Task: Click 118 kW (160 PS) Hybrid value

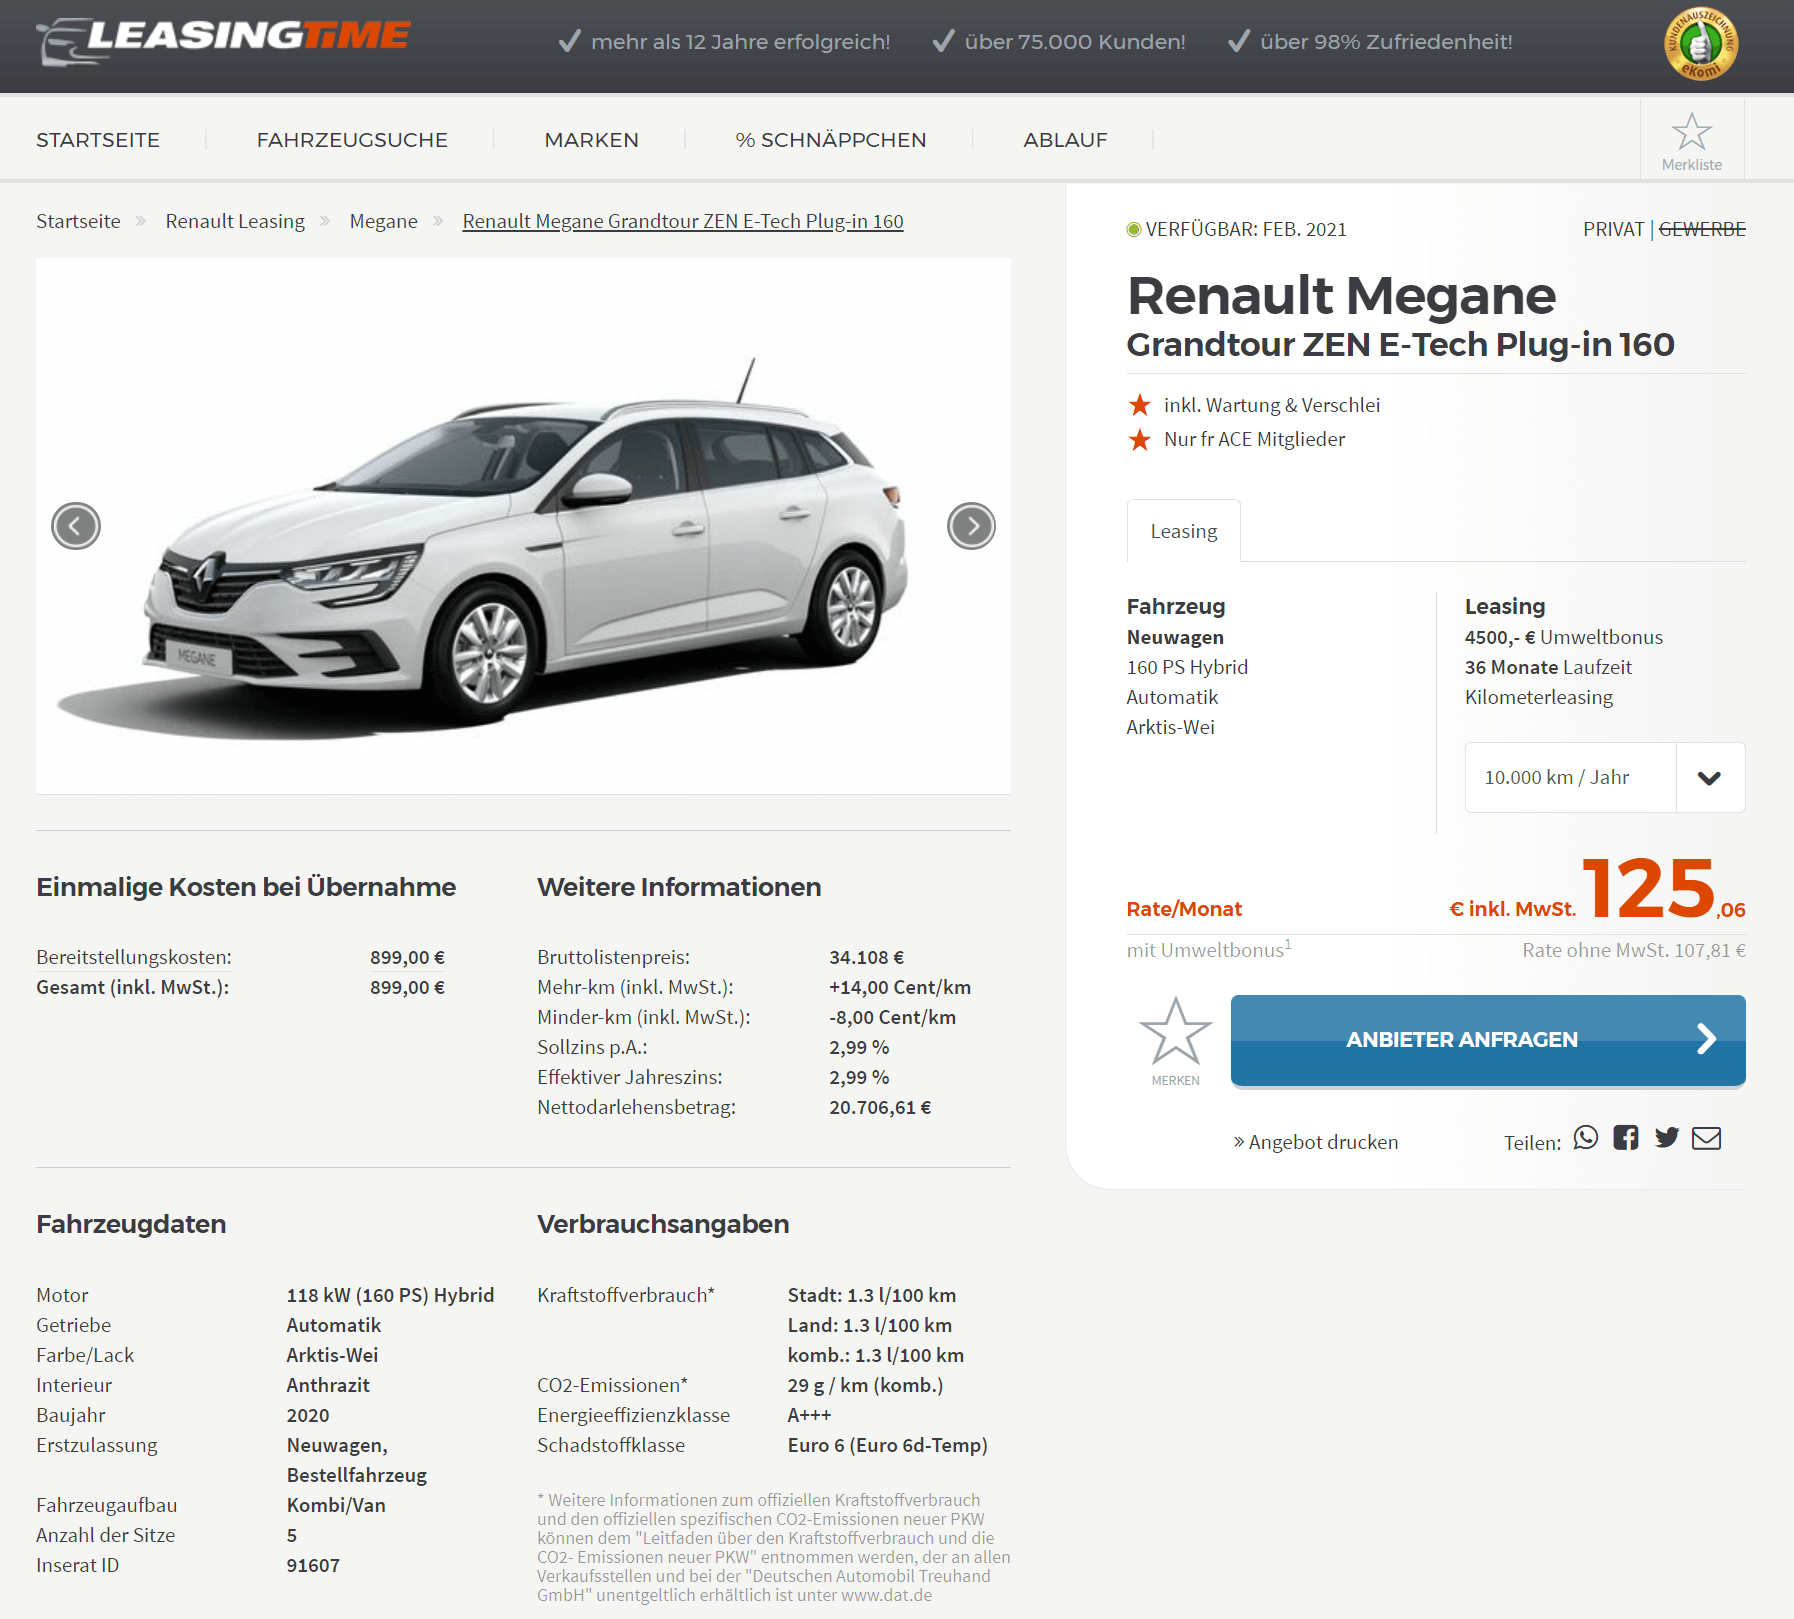Action: pyautogui.click(x=390, y=1295)
